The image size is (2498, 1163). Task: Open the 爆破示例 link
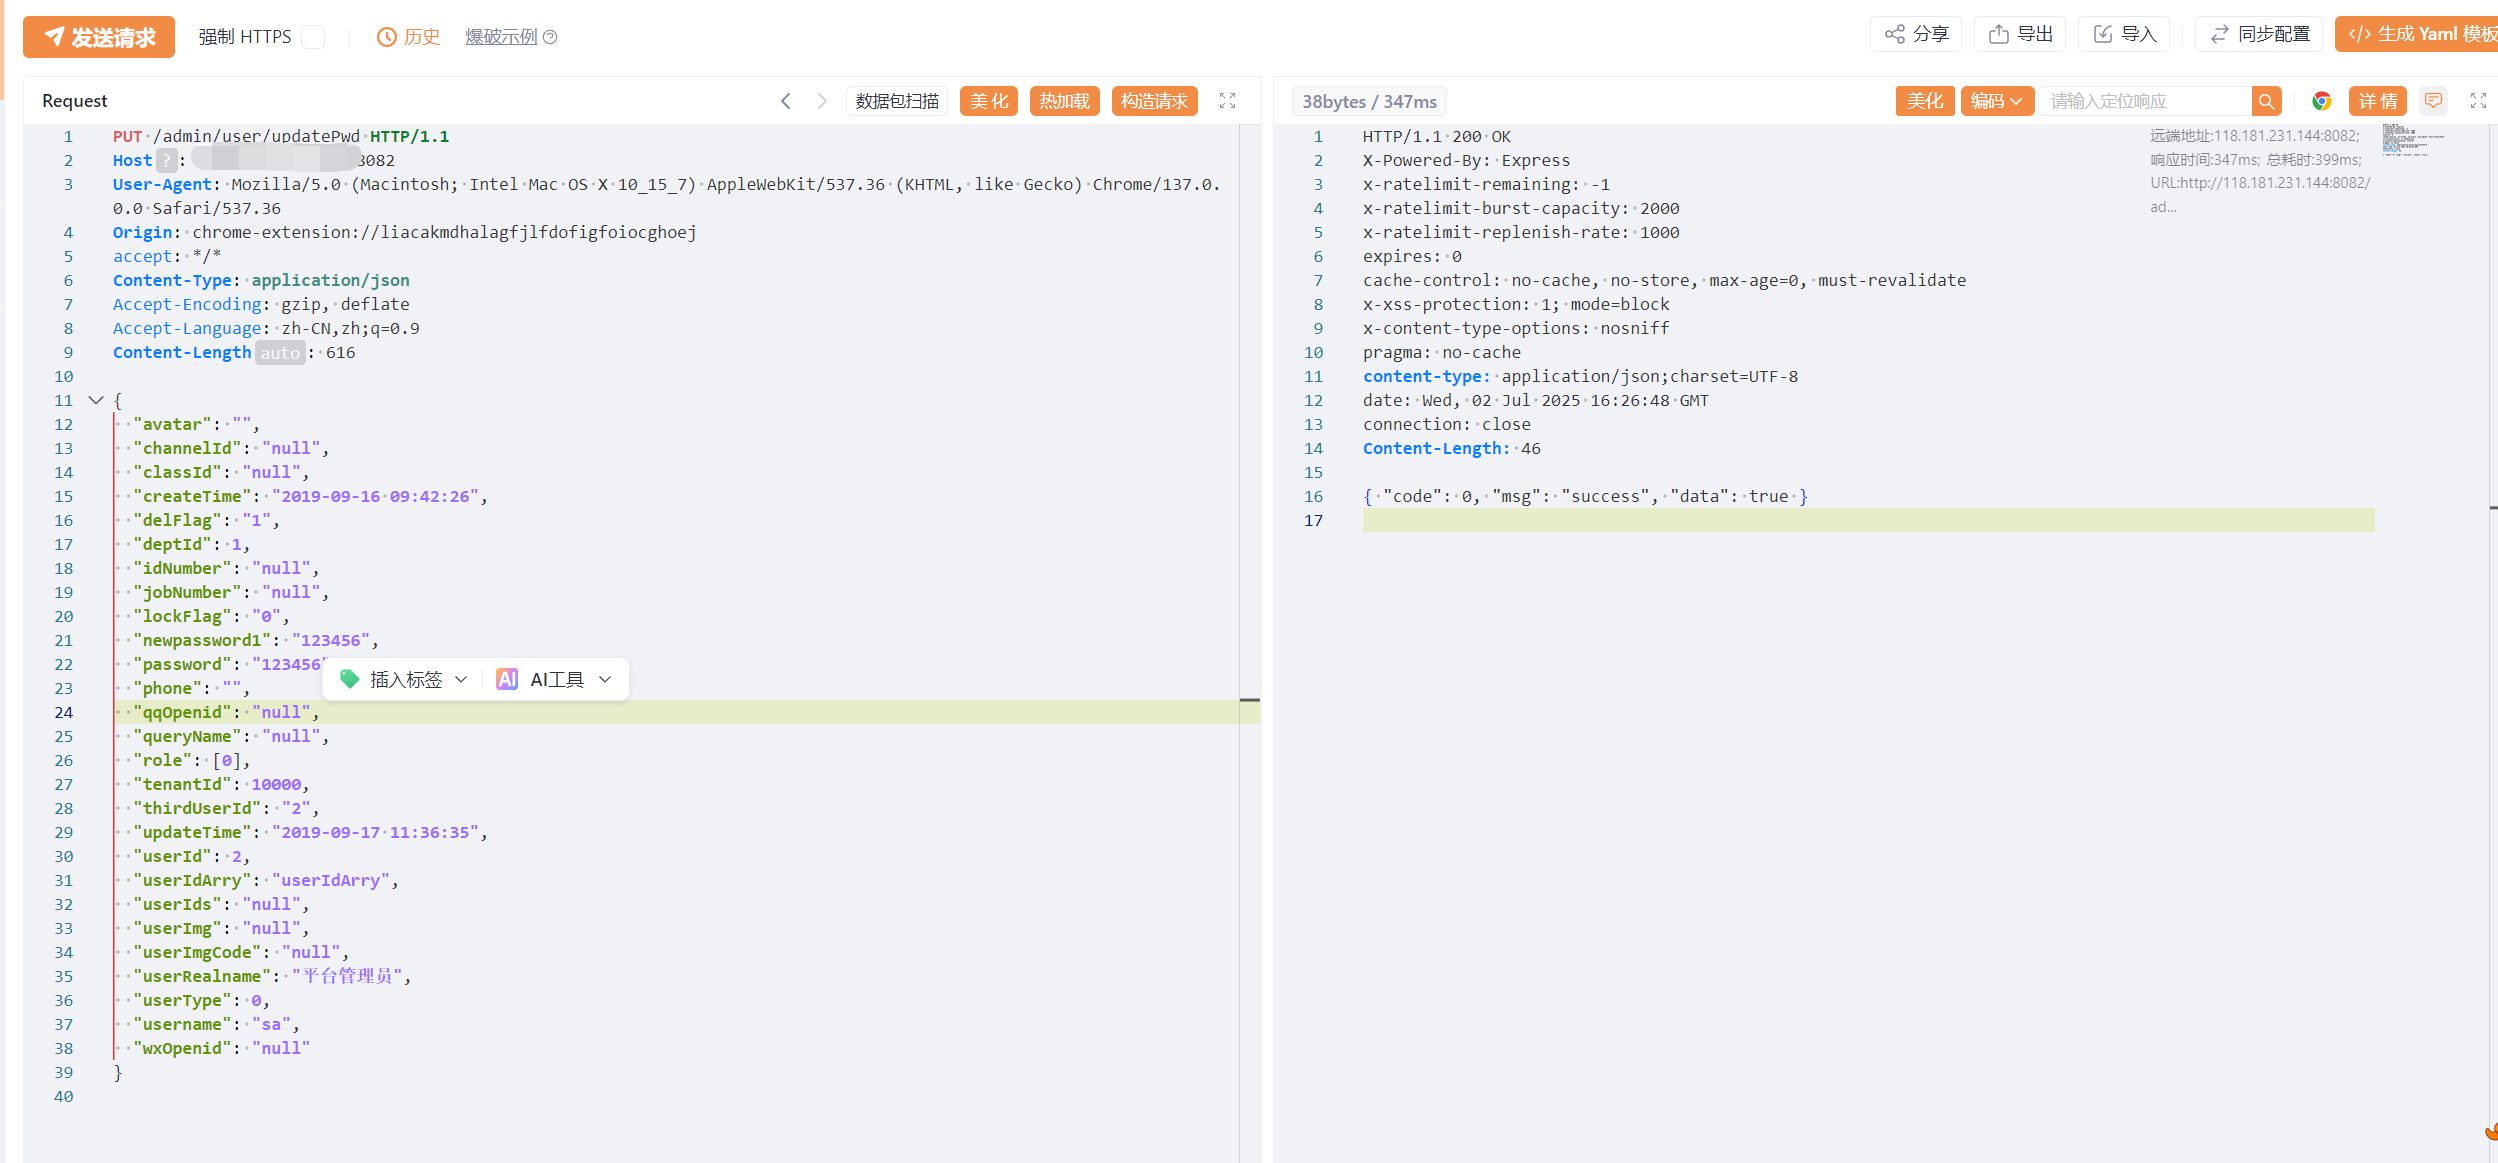click(501, 37)
